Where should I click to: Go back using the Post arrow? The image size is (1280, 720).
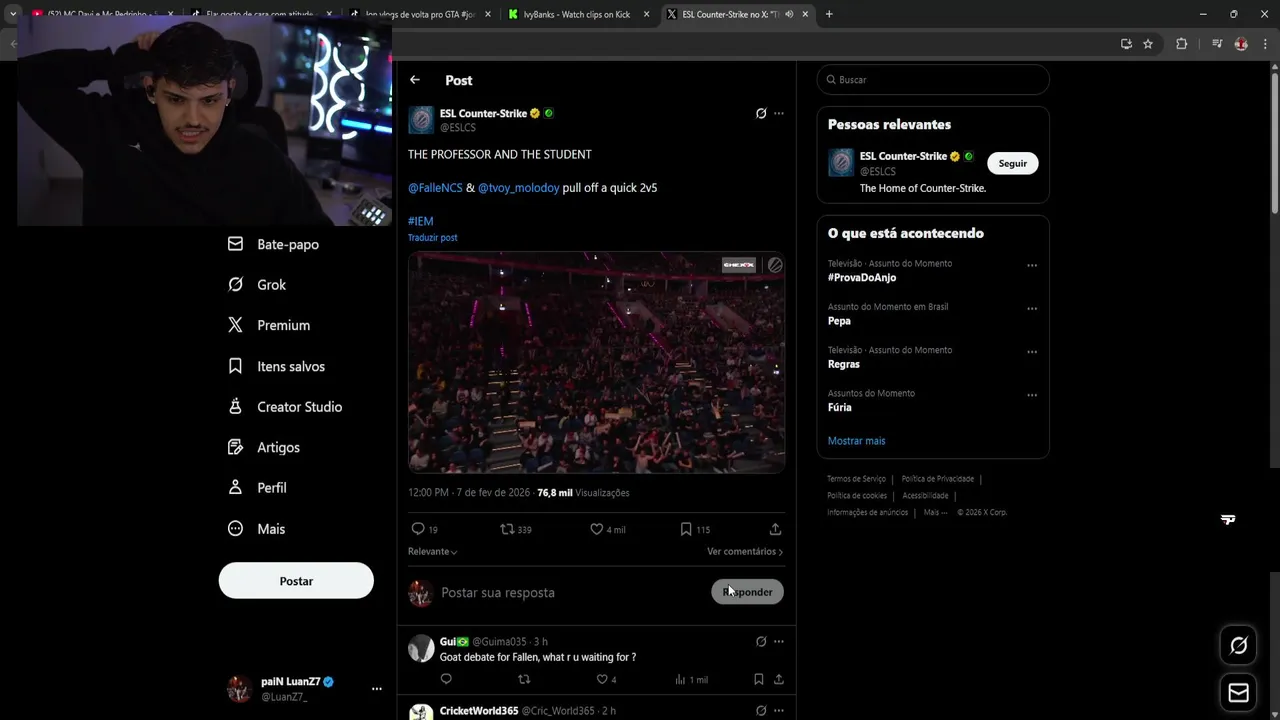click(415, 80)
